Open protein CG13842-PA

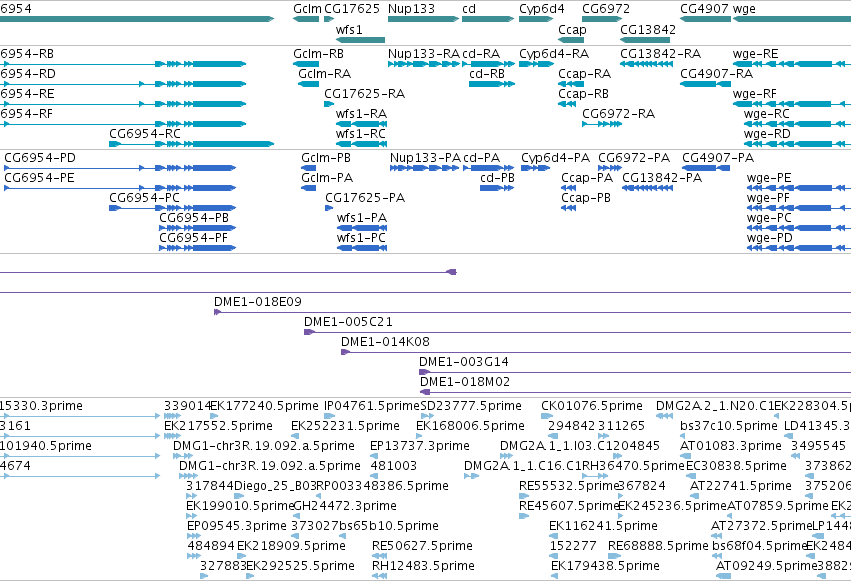click(662, 178)
